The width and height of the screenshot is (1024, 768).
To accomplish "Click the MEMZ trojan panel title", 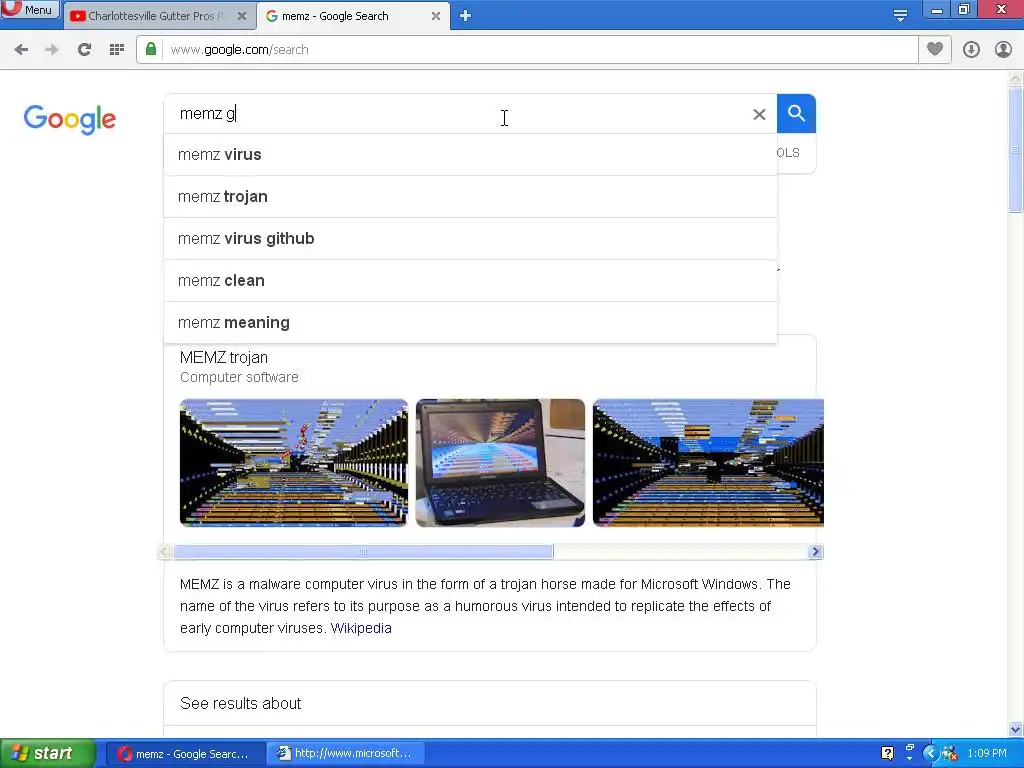I will point(224,358).
